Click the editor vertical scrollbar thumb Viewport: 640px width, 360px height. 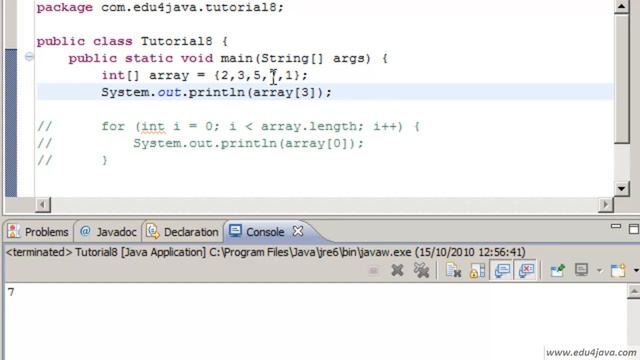(x=621, y=80)
